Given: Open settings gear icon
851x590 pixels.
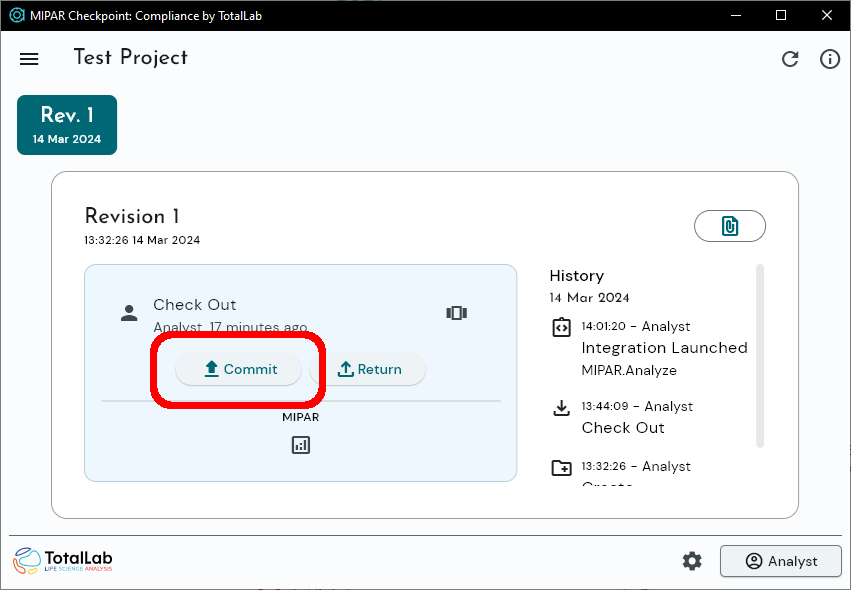Looking at the screenshot, I should (x=692, y=561).
